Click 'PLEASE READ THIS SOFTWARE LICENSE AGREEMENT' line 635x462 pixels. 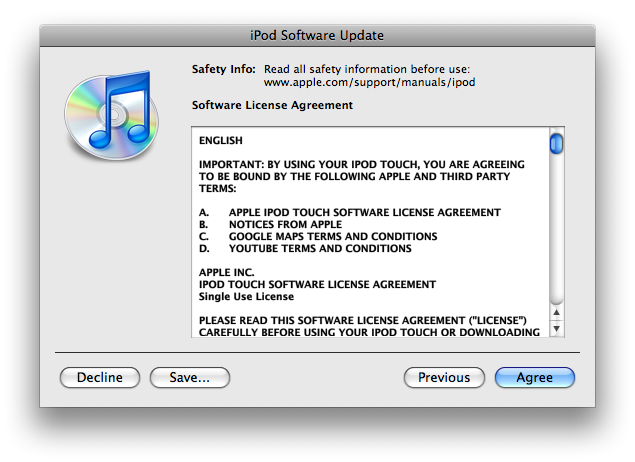[362, 320]
